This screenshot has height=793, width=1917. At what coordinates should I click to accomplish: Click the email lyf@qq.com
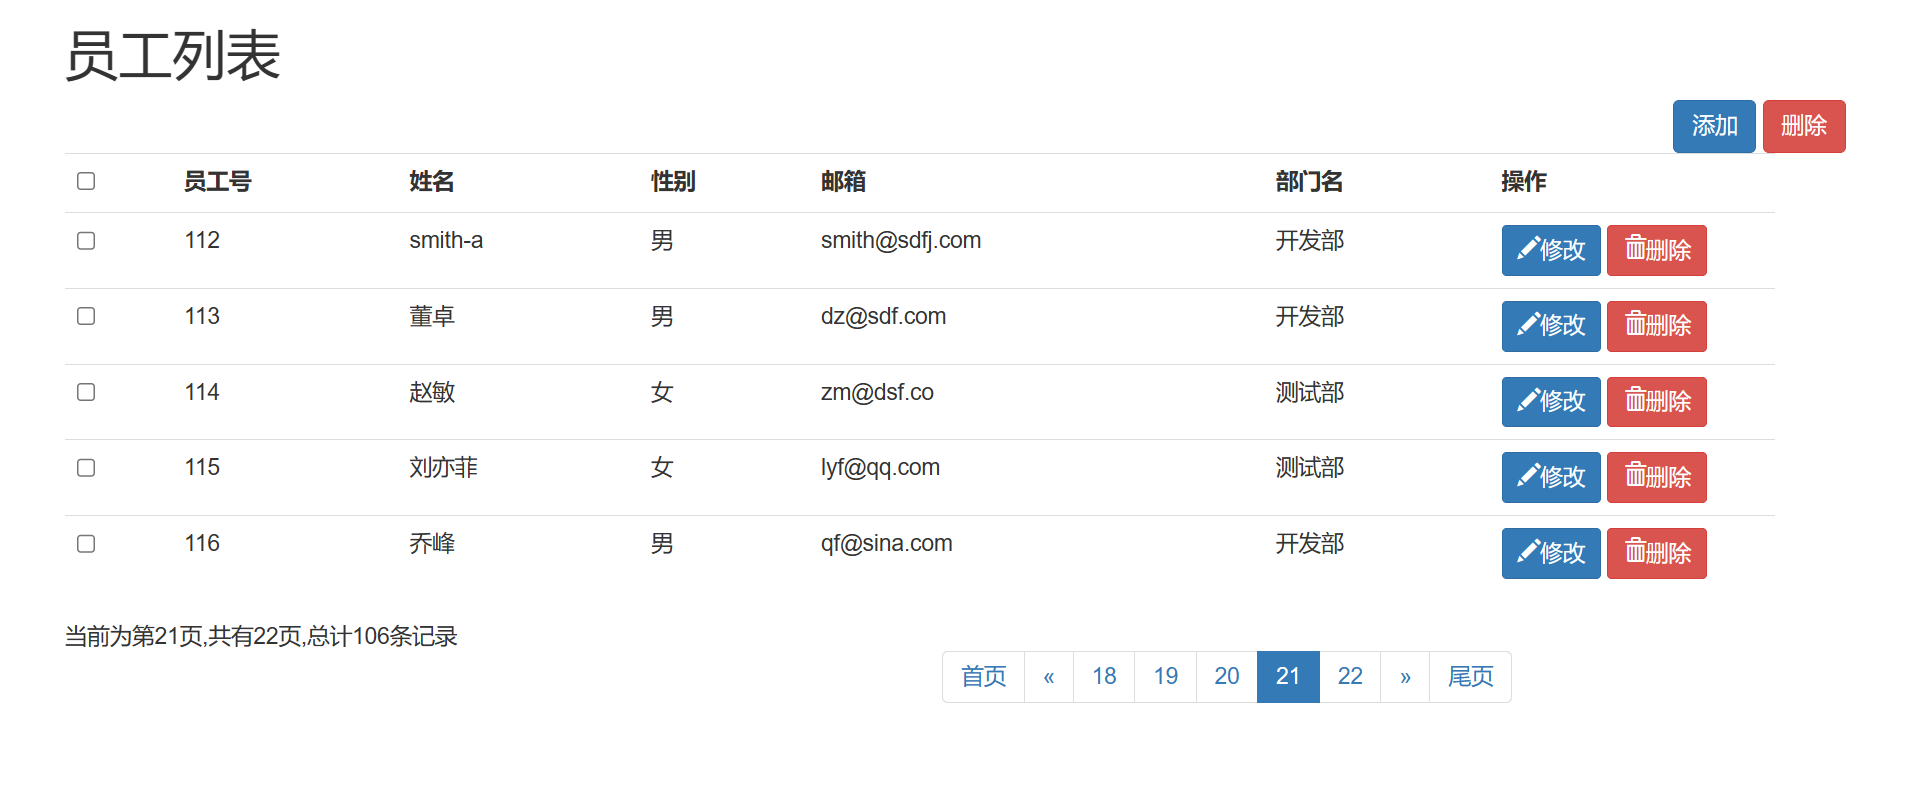pyautogui.click(x=880, y=468)
